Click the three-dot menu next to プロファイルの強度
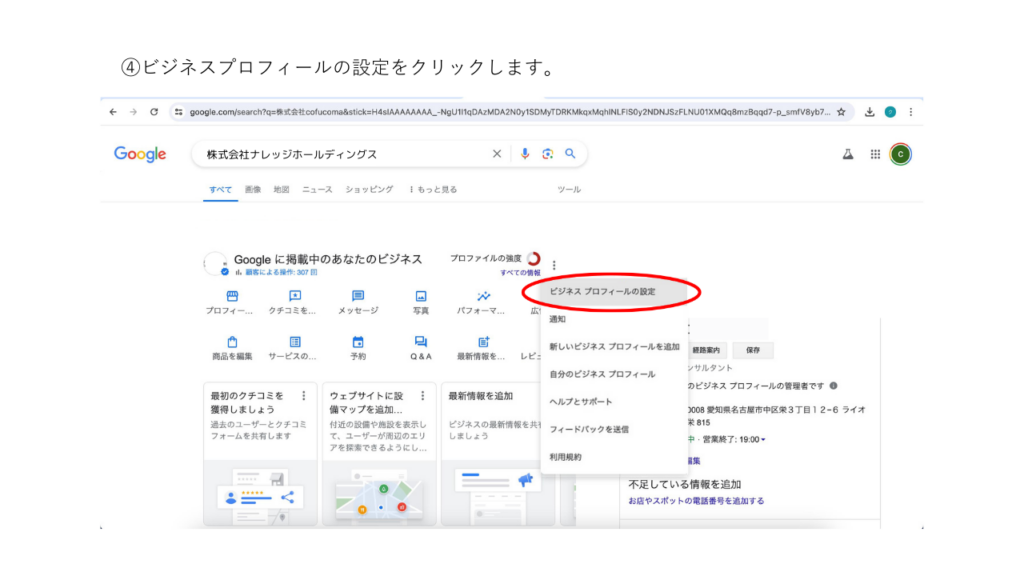 [554, 265]
